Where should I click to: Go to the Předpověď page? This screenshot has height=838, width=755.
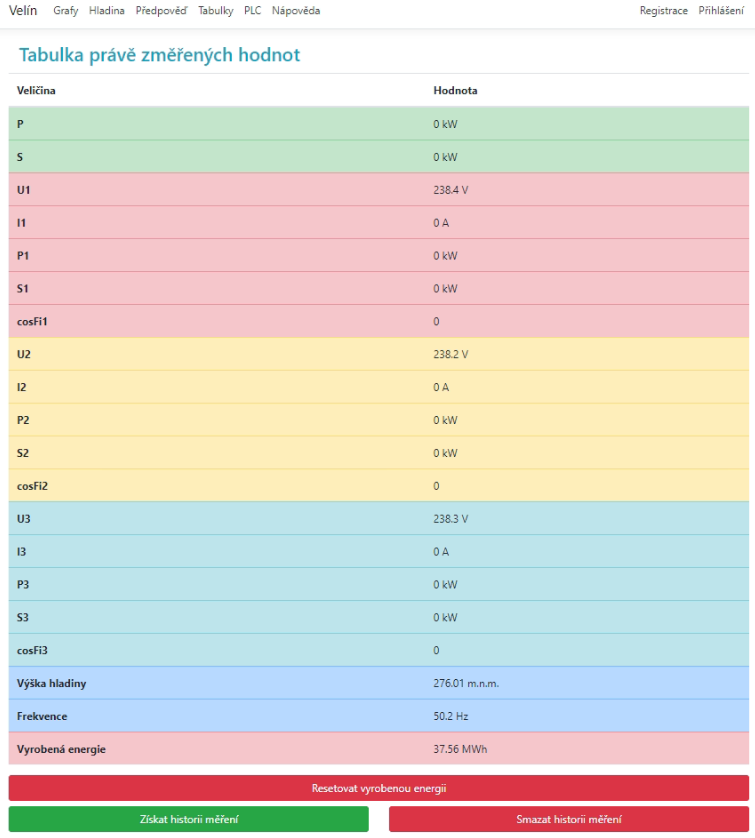[161, 11]
